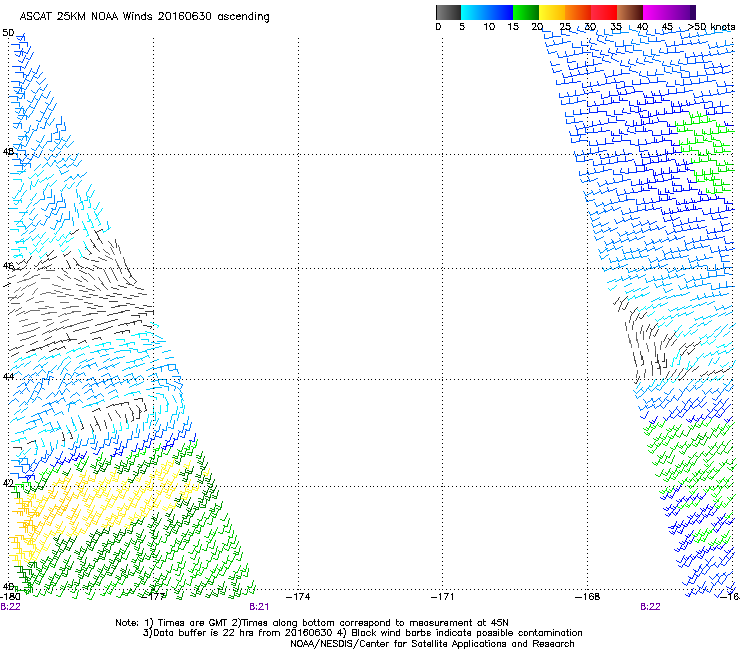Click the '>50 knots' legend label
The height and width of the screenshot is (650, 740).
pyautogui.click(x=711, y=27)
